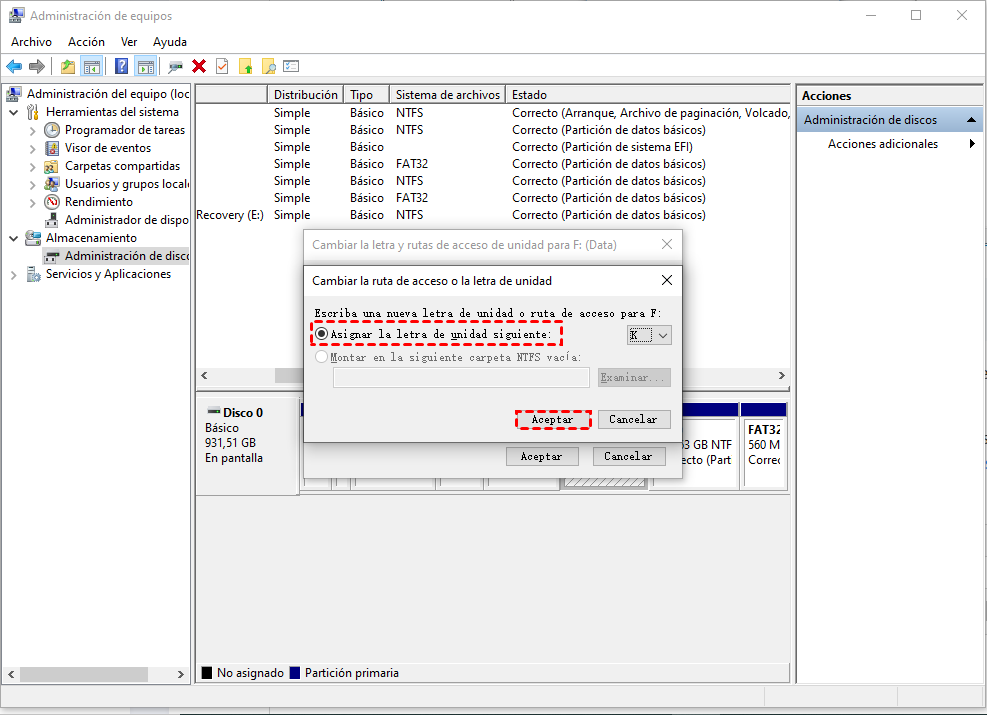Open the Ver menu
This screenshot has height=715, width=987.
coord(129,42)
